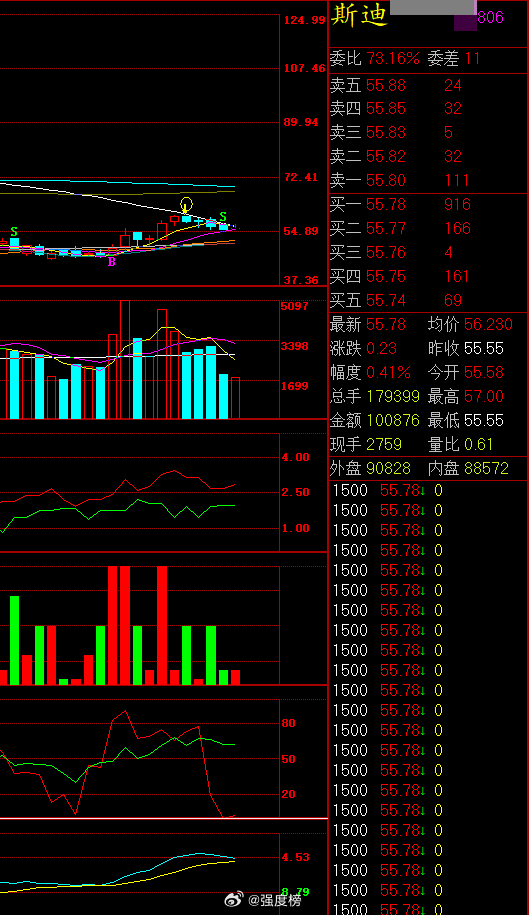The height and width of the screenshot is (915, 529).
Task: Click the 最低 low price value
Action: pos(484,420)
